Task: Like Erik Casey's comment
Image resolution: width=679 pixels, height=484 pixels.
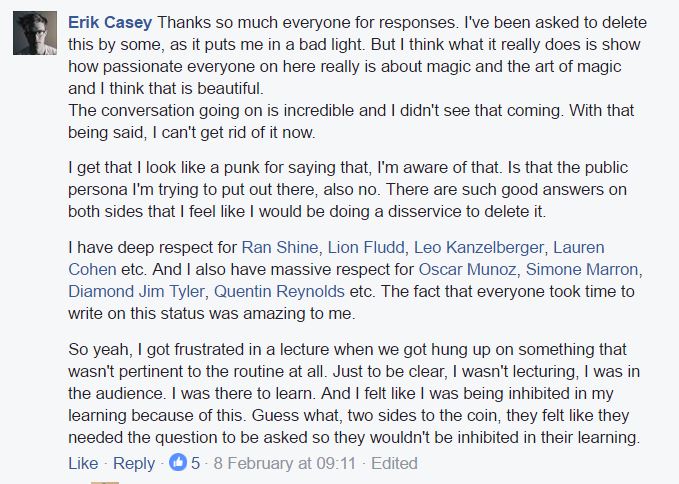Action: click(82, 463)
